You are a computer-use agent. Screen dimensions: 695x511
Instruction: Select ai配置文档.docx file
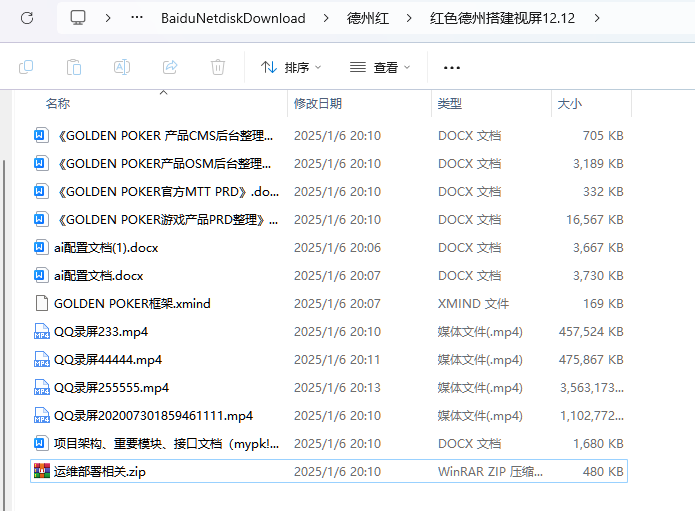pos(329,276)
